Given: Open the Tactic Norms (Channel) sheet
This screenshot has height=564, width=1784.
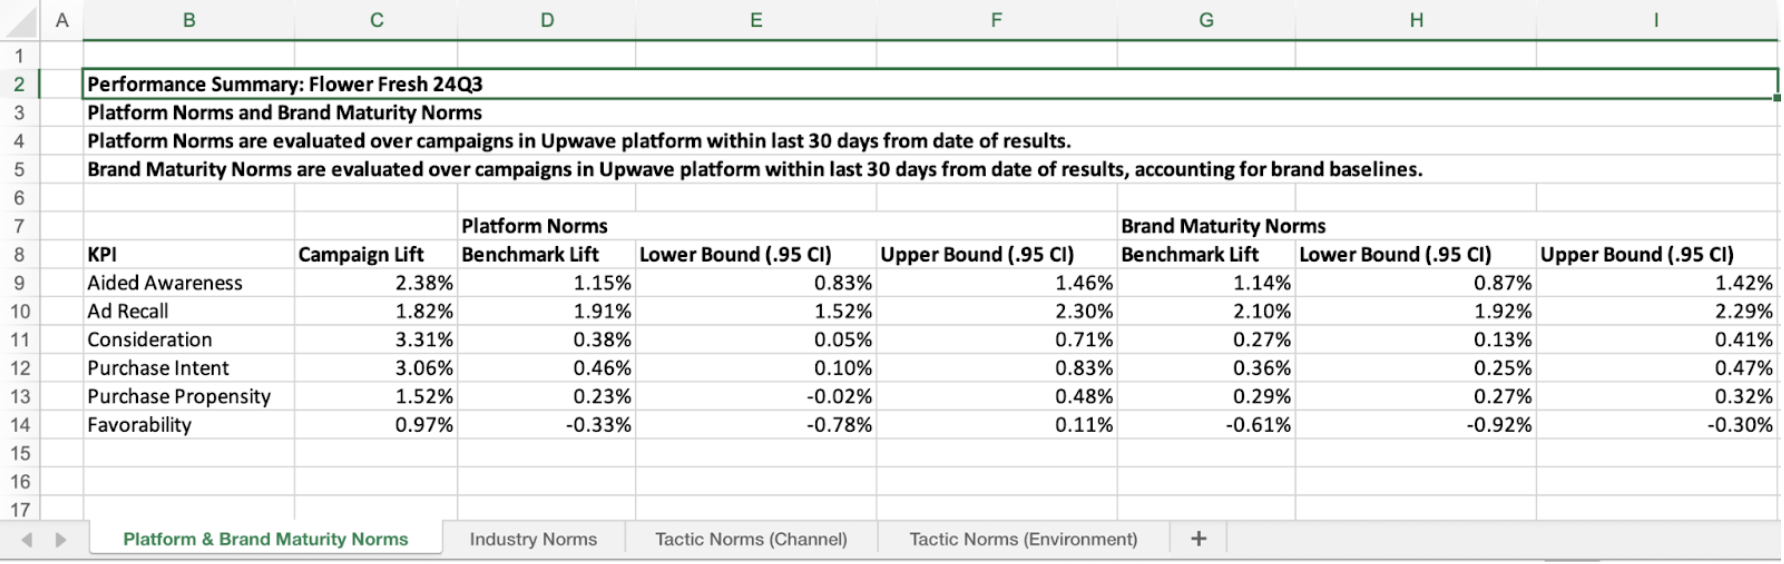Looking at the screenshot, I should (751, 539).
